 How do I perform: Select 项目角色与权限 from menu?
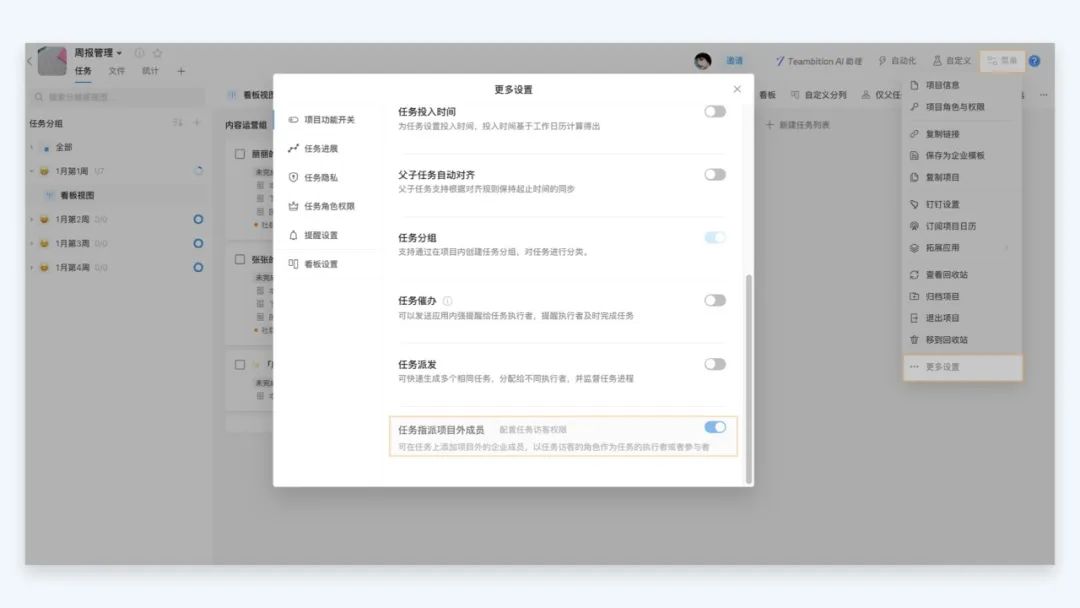962,107
